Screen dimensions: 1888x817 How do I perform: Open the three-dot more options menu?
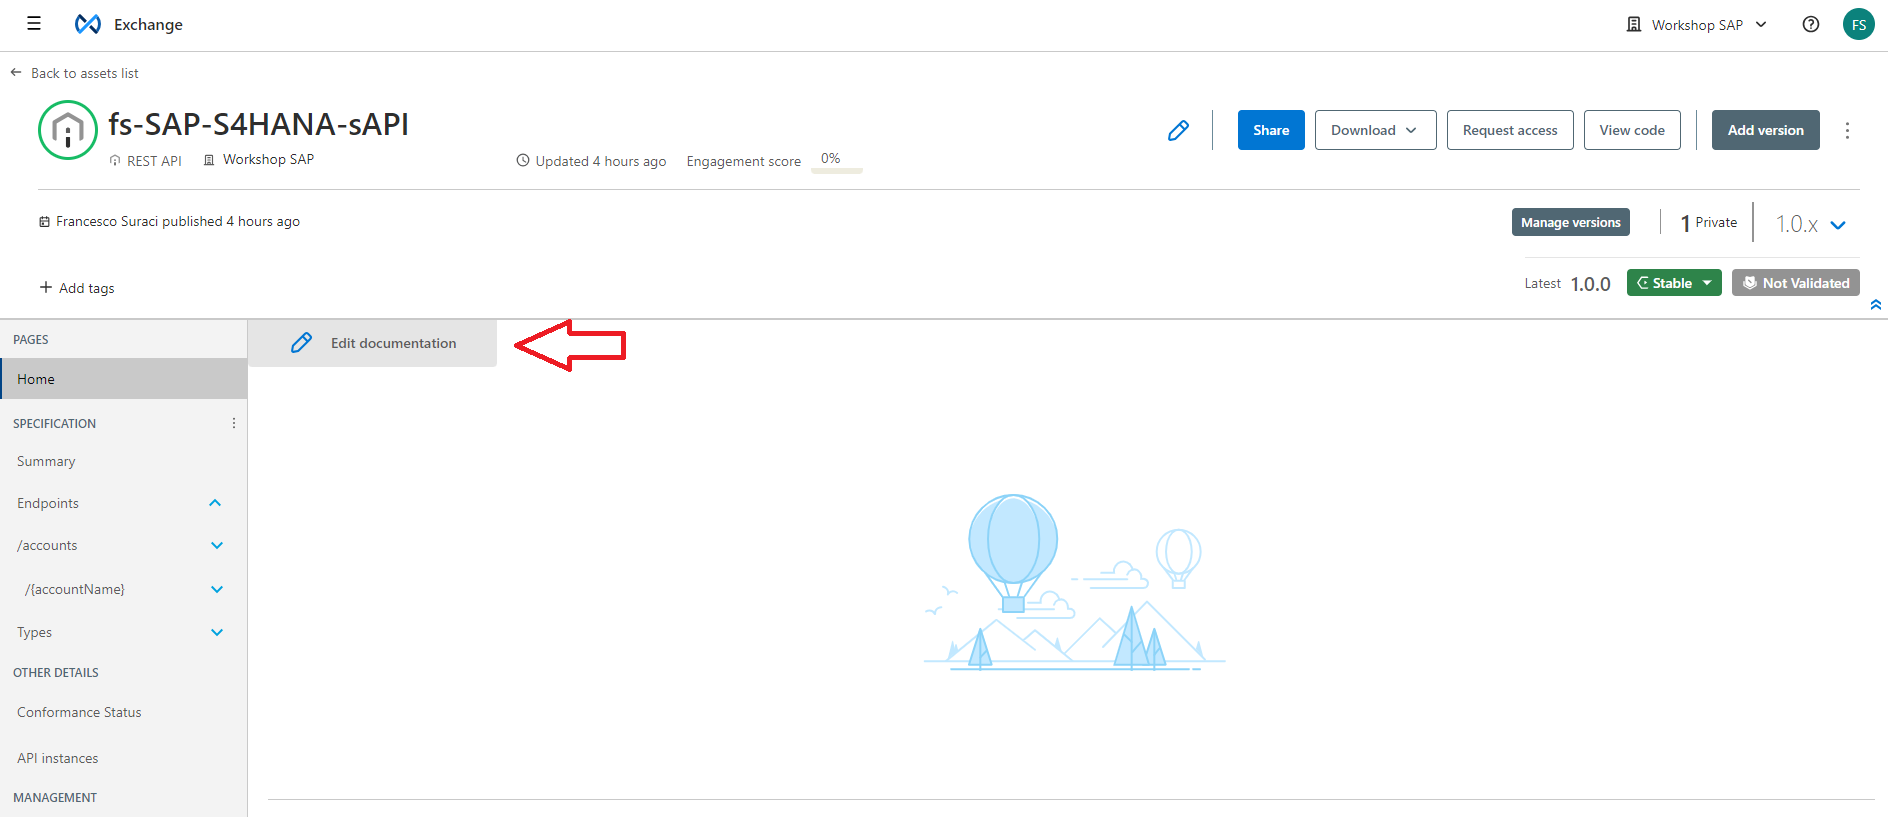pos(1847,130)
